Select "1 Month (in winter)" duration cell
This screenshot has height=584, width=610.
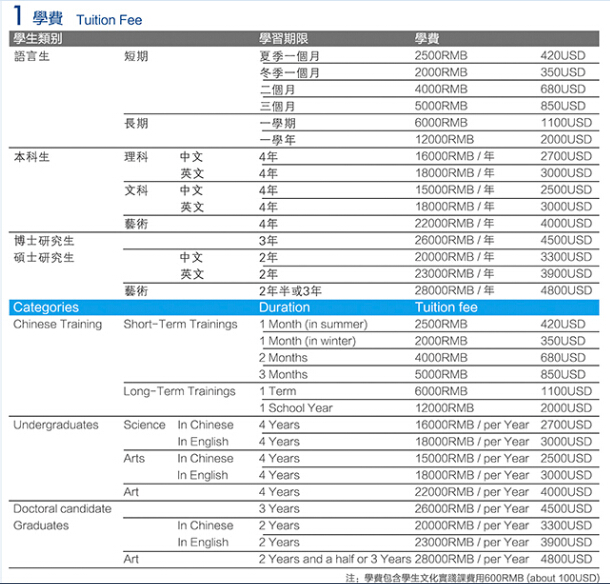pyautogui.click(x=307, y=341)
